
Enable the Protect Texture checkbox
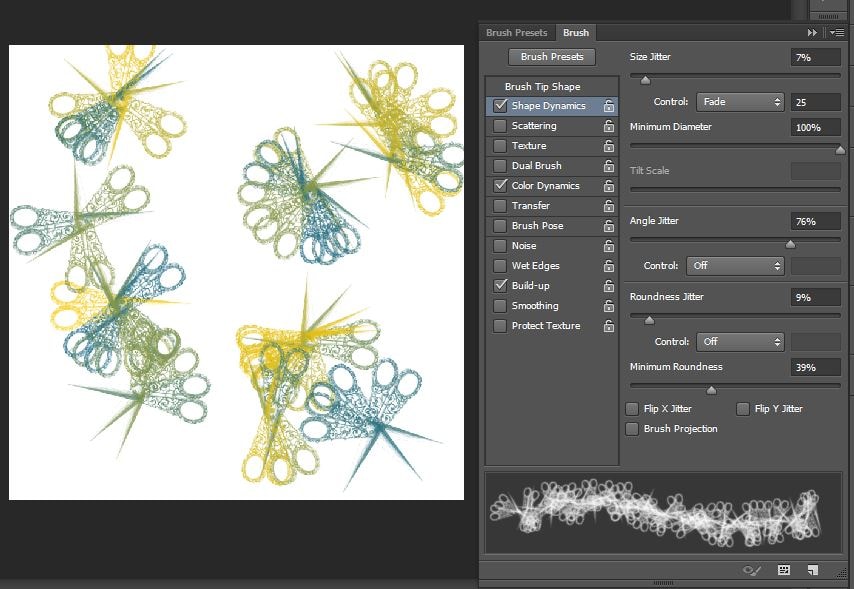pyautogui.click(x=500, y=326)
